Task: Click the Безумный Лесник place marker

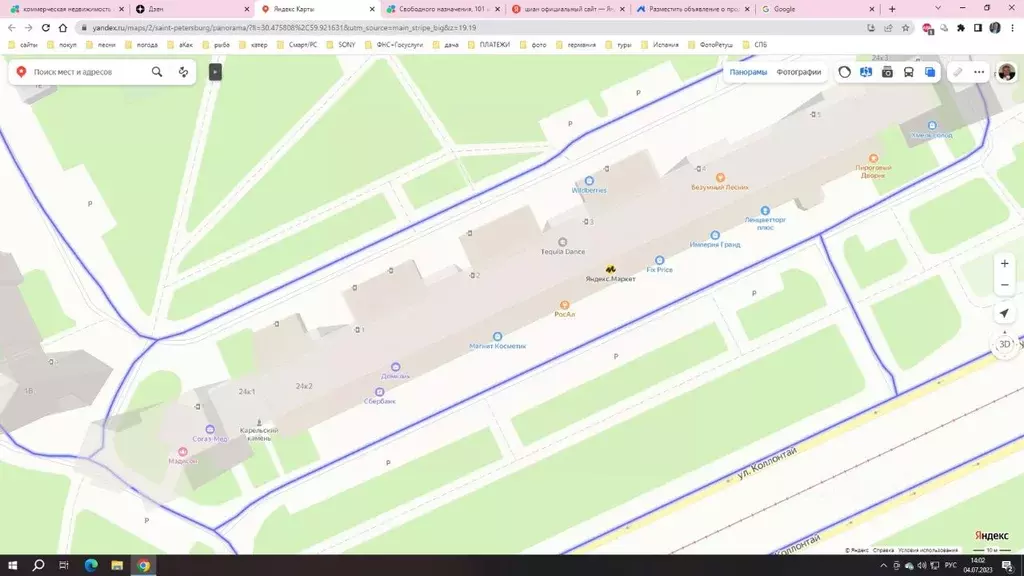Action: coord(720,178)
